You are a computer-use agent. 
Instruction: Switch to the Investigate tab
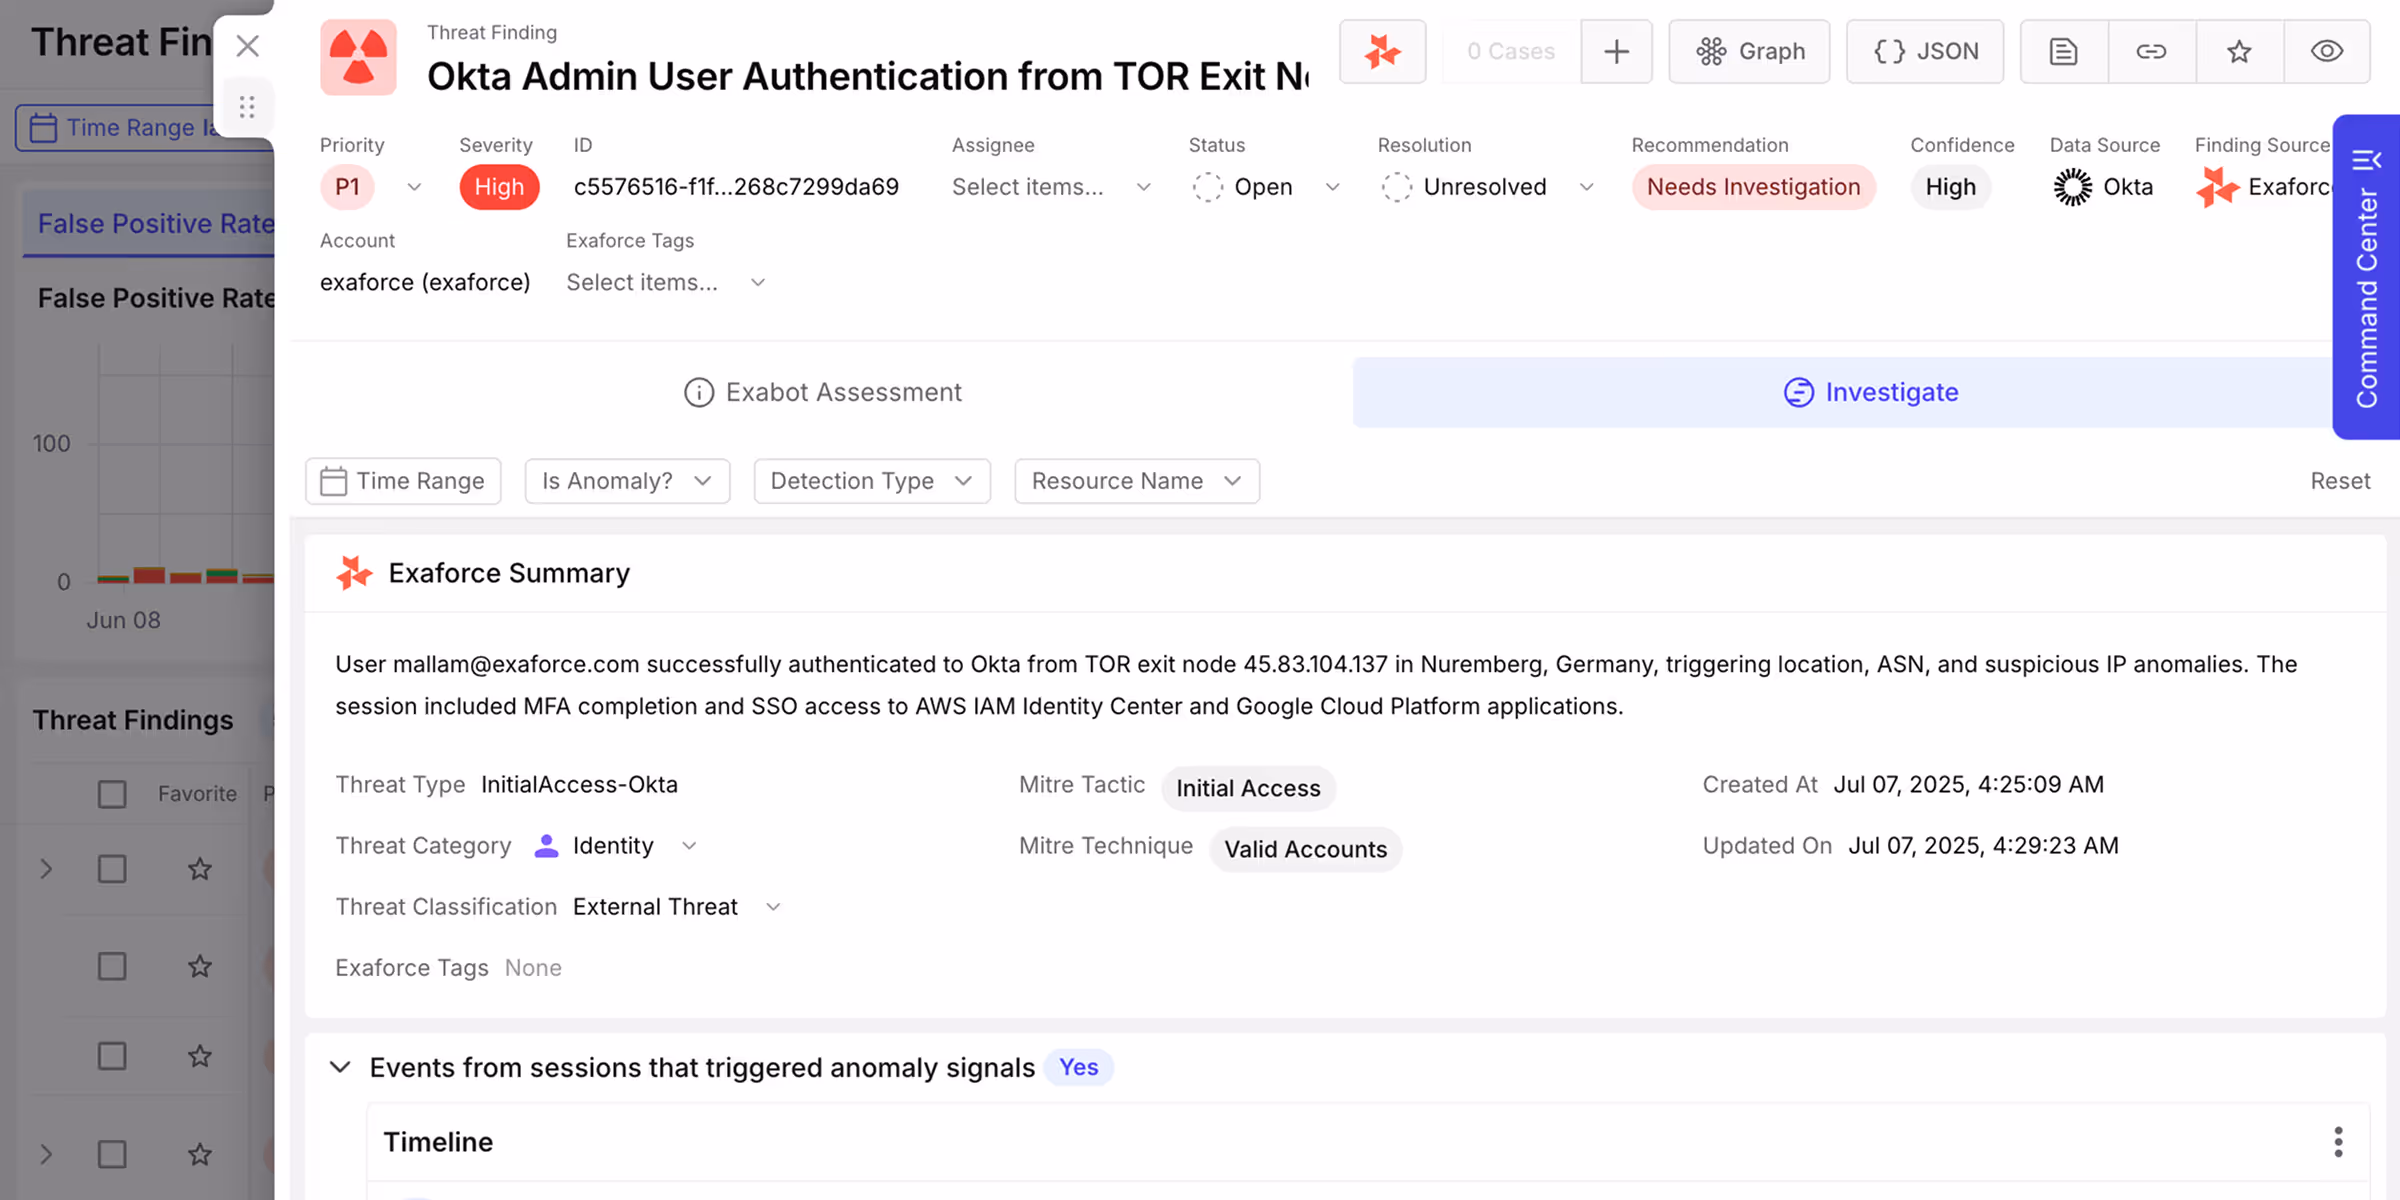pos(1870,392)
